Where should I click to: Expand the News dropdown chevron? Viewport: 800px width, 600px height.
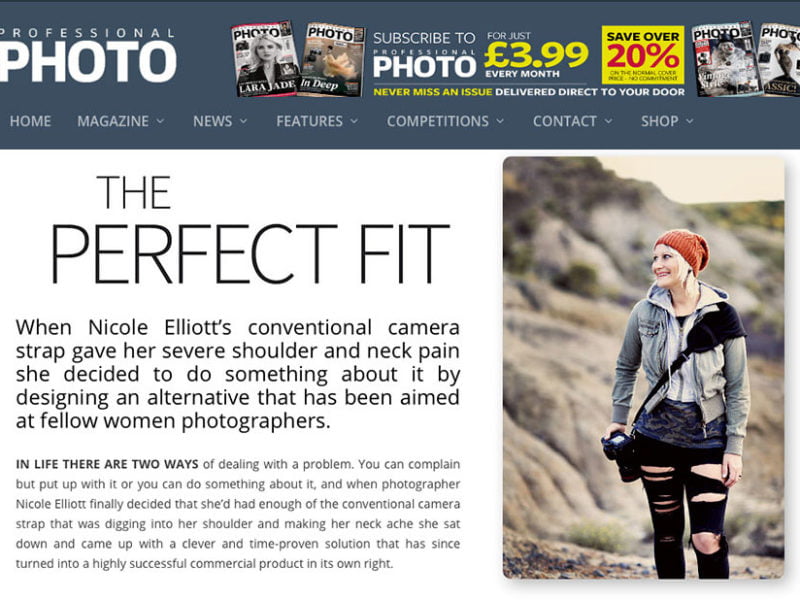(x=243, y=121)
